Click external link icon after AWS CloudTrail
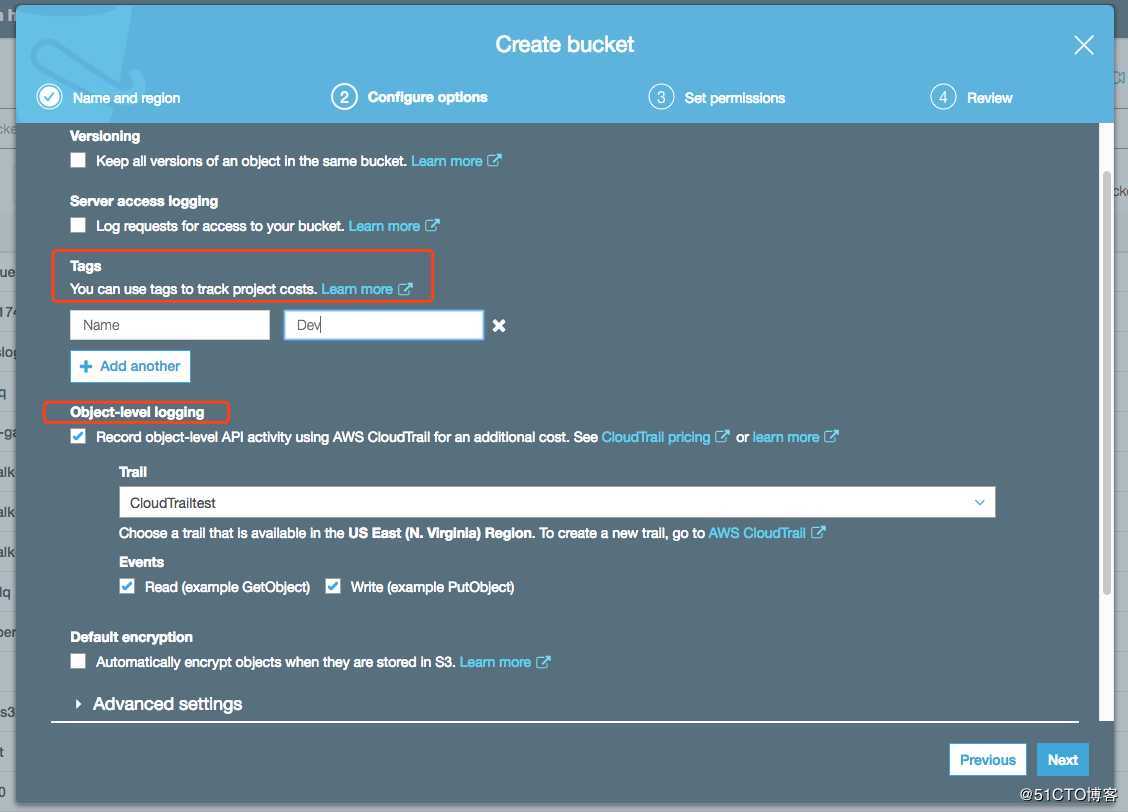This screenshot has width=1128, height=812. pos(818,532)
